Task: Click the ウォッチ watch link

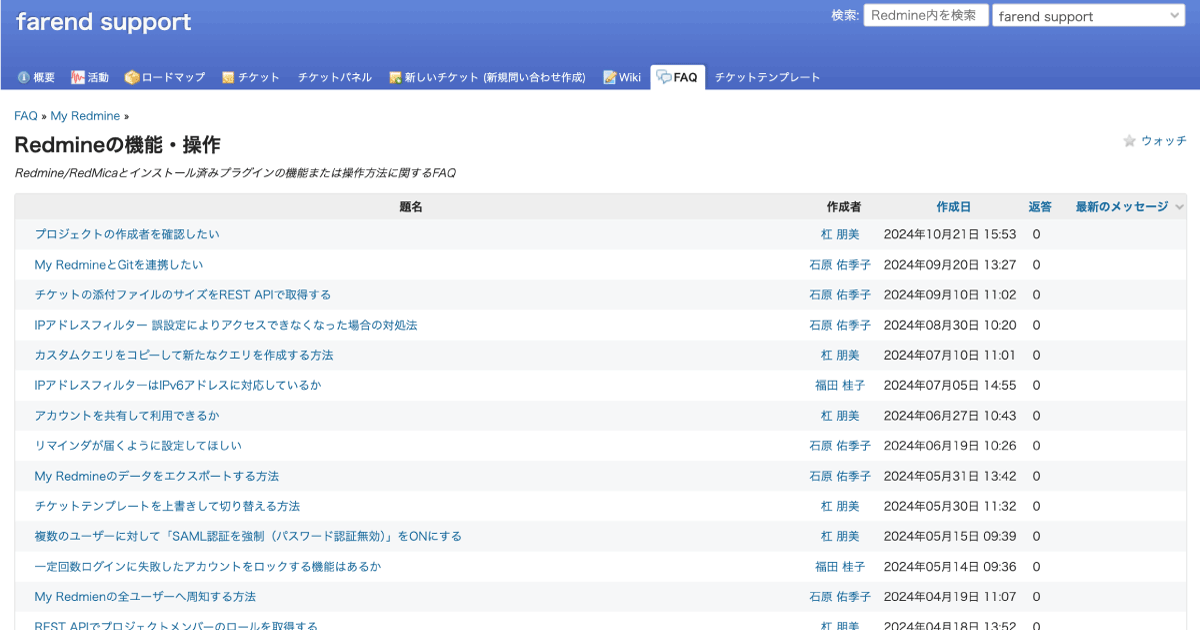Action: click(1164, 141)
